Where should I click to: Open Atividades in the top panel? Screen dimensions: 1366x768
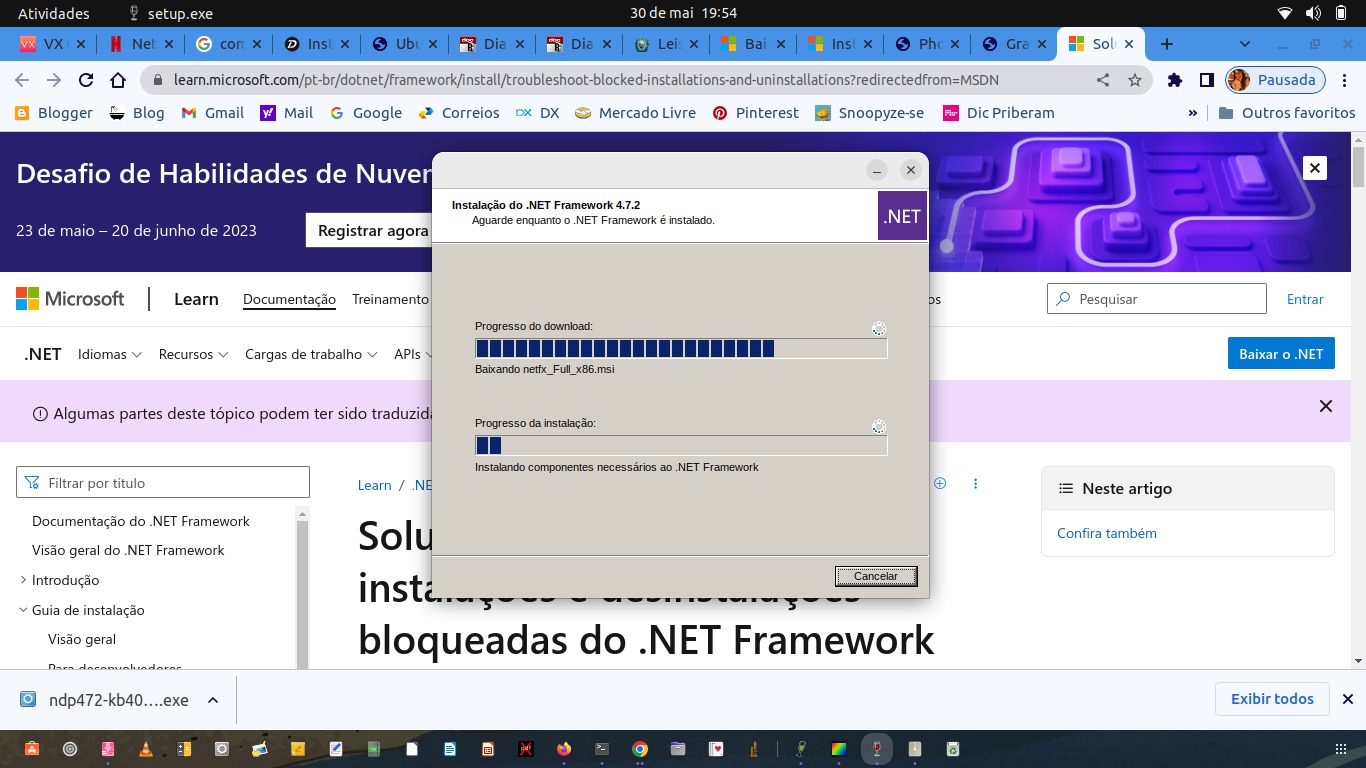[54, 13]
